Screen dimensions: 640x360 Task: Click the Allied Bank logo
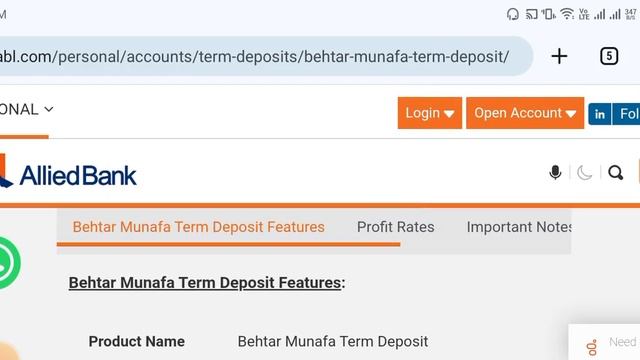click(x=68, y=175)
